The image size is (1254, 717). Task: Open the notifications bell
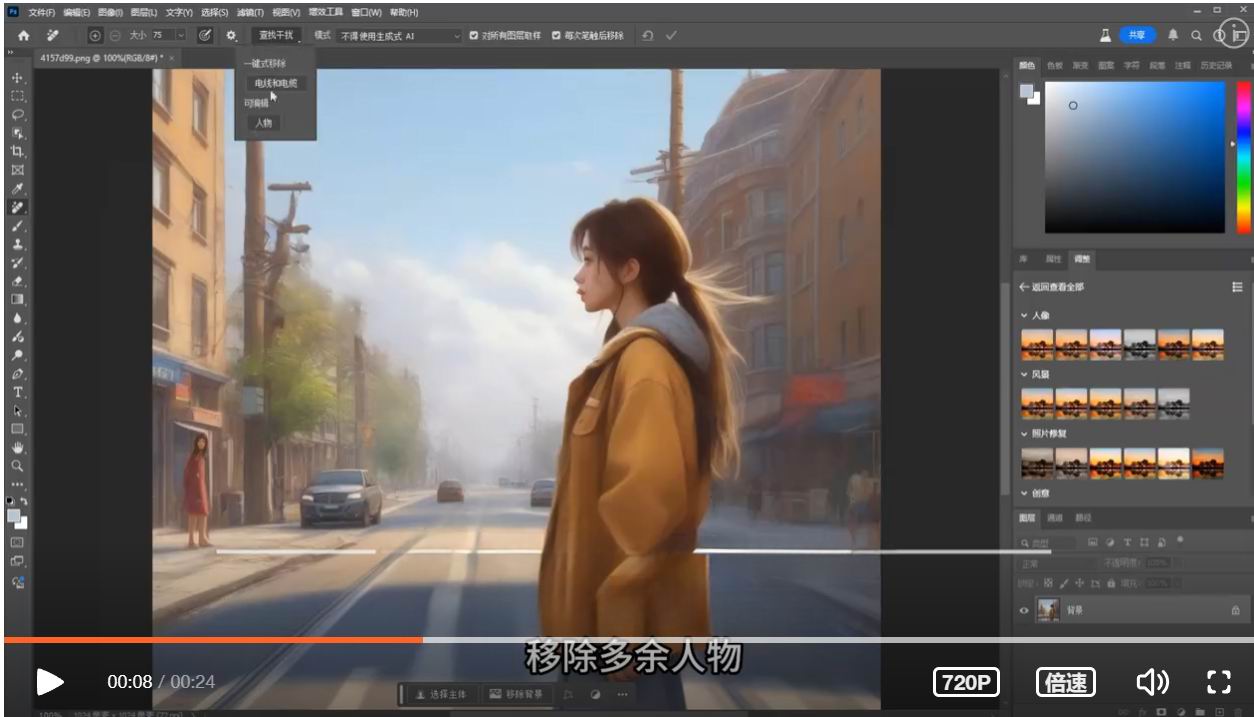point(1172,35)
